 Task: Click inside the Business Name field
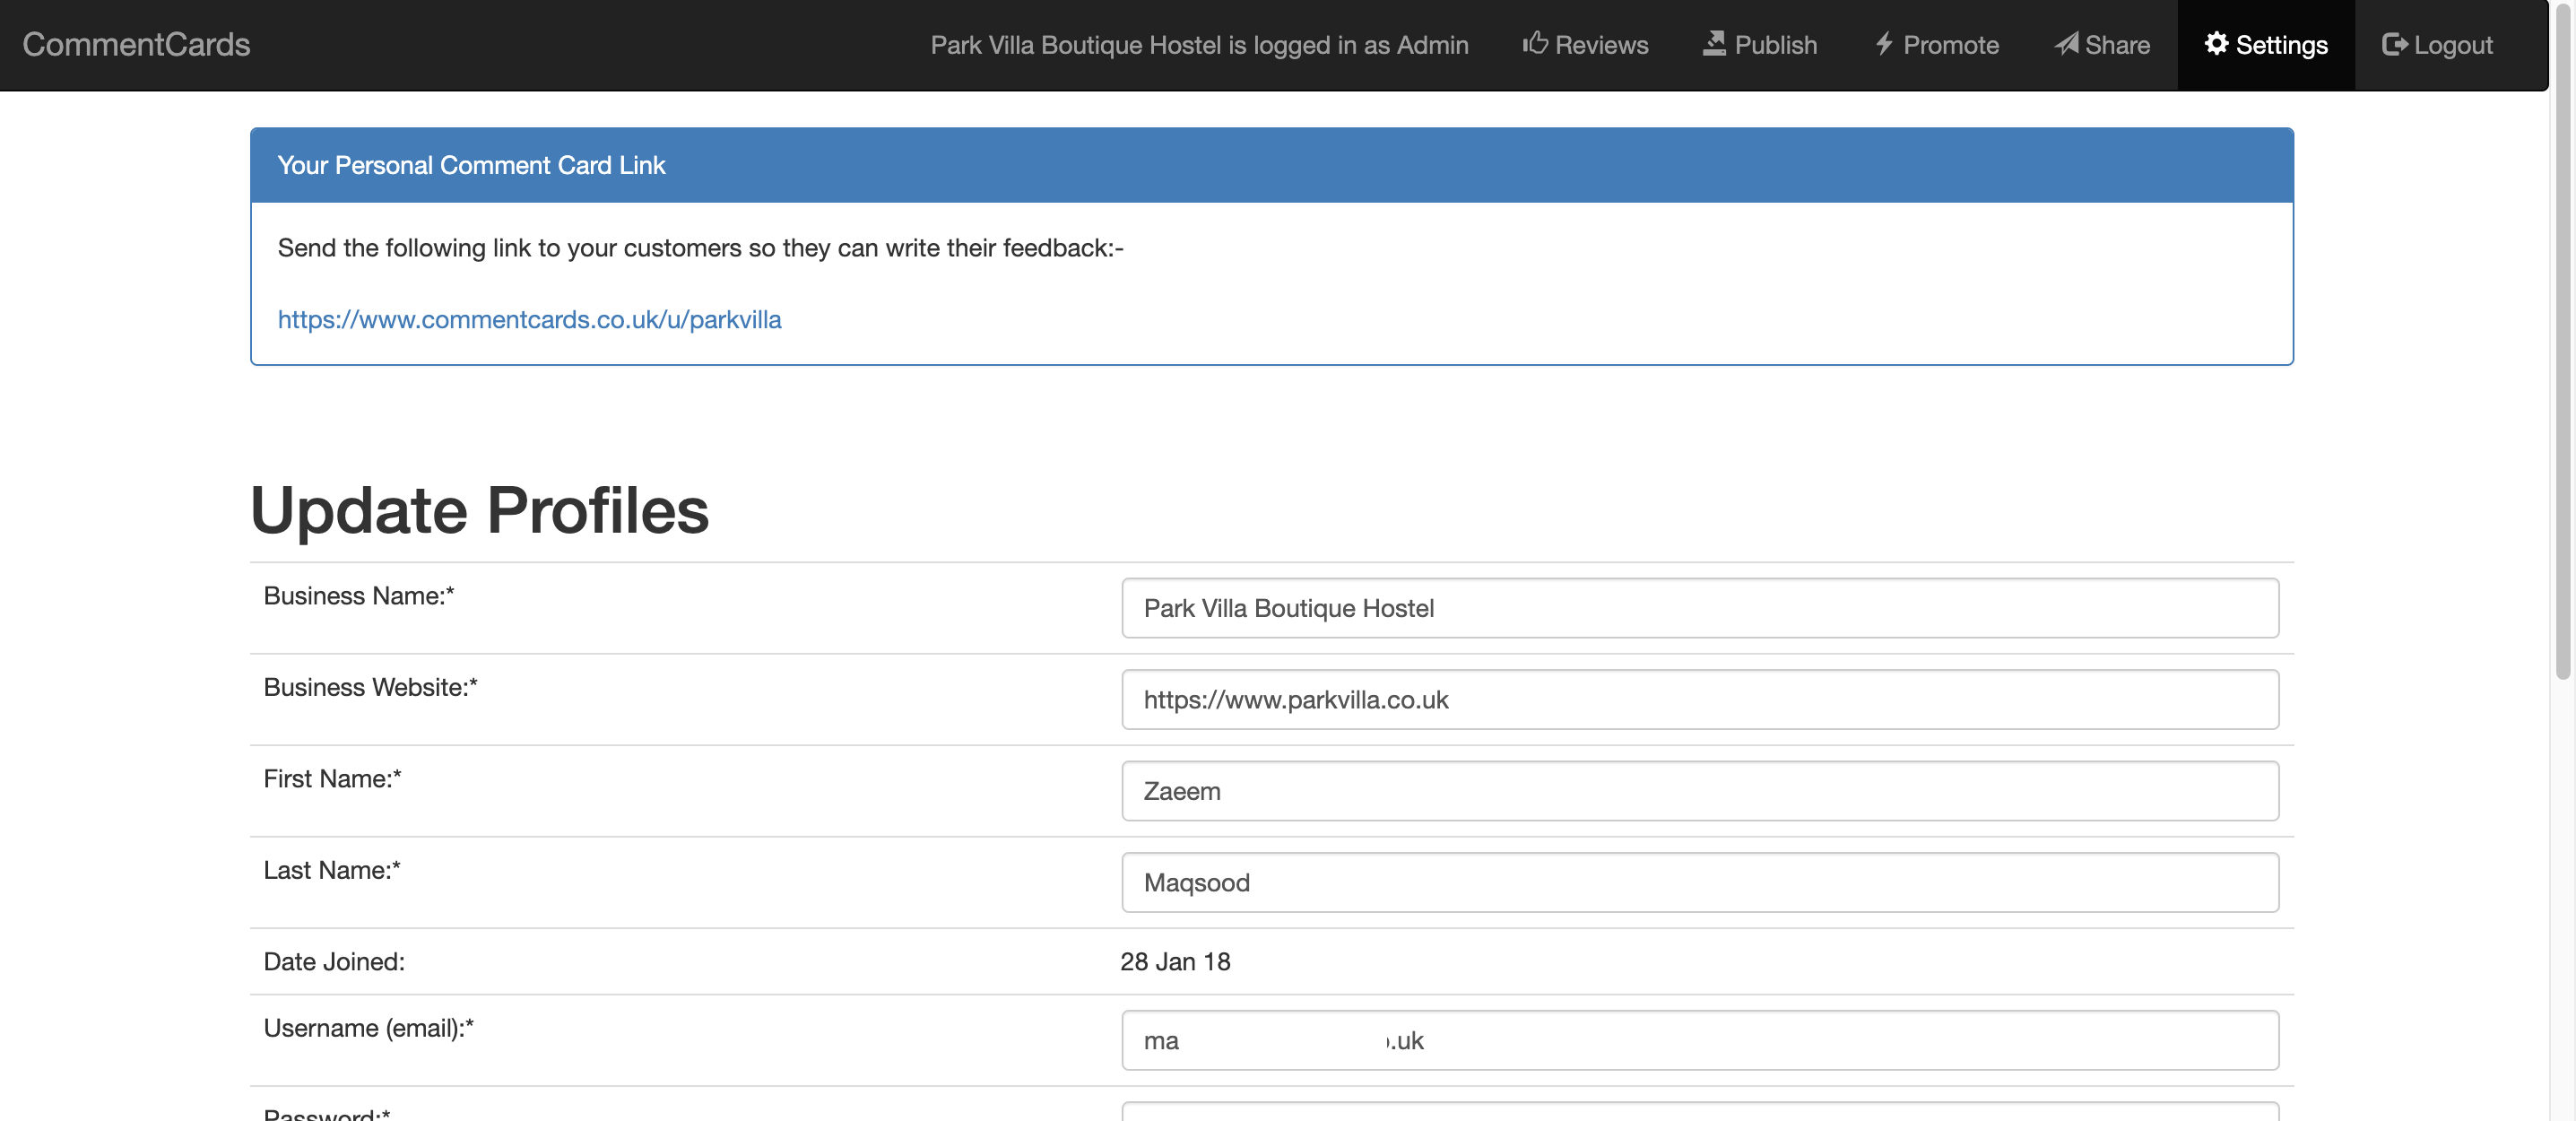1699,608
